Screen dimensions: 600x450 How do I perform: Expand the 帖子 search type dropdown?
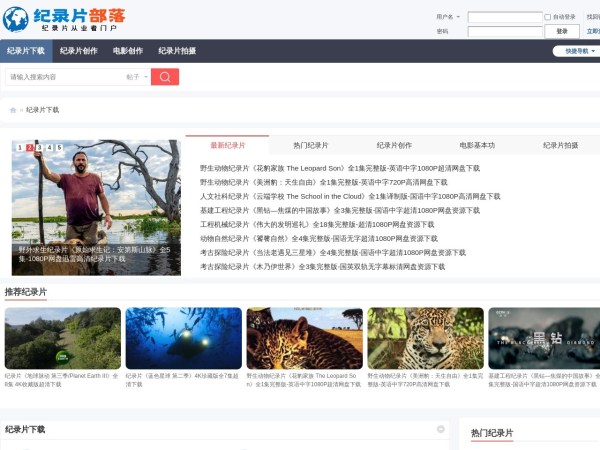(137, 77)
